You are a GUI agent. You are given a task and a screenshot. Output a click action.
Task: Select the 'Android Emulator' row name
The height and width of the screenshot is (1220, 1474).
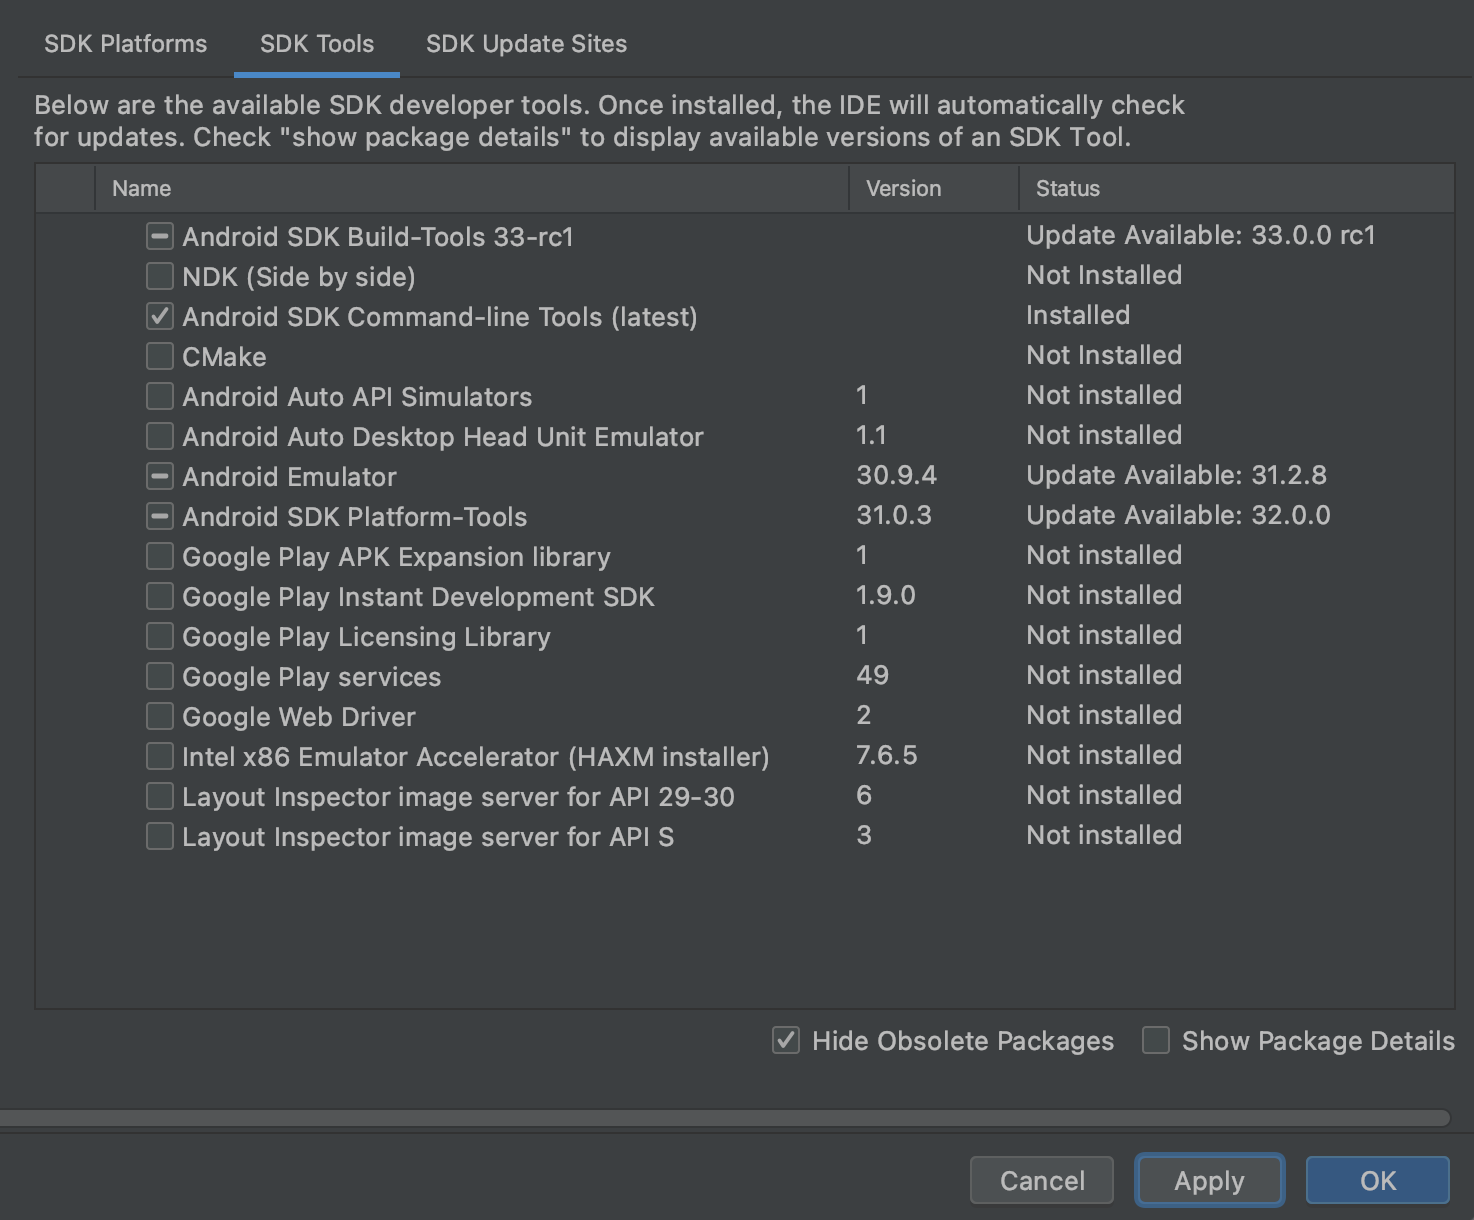289,477
